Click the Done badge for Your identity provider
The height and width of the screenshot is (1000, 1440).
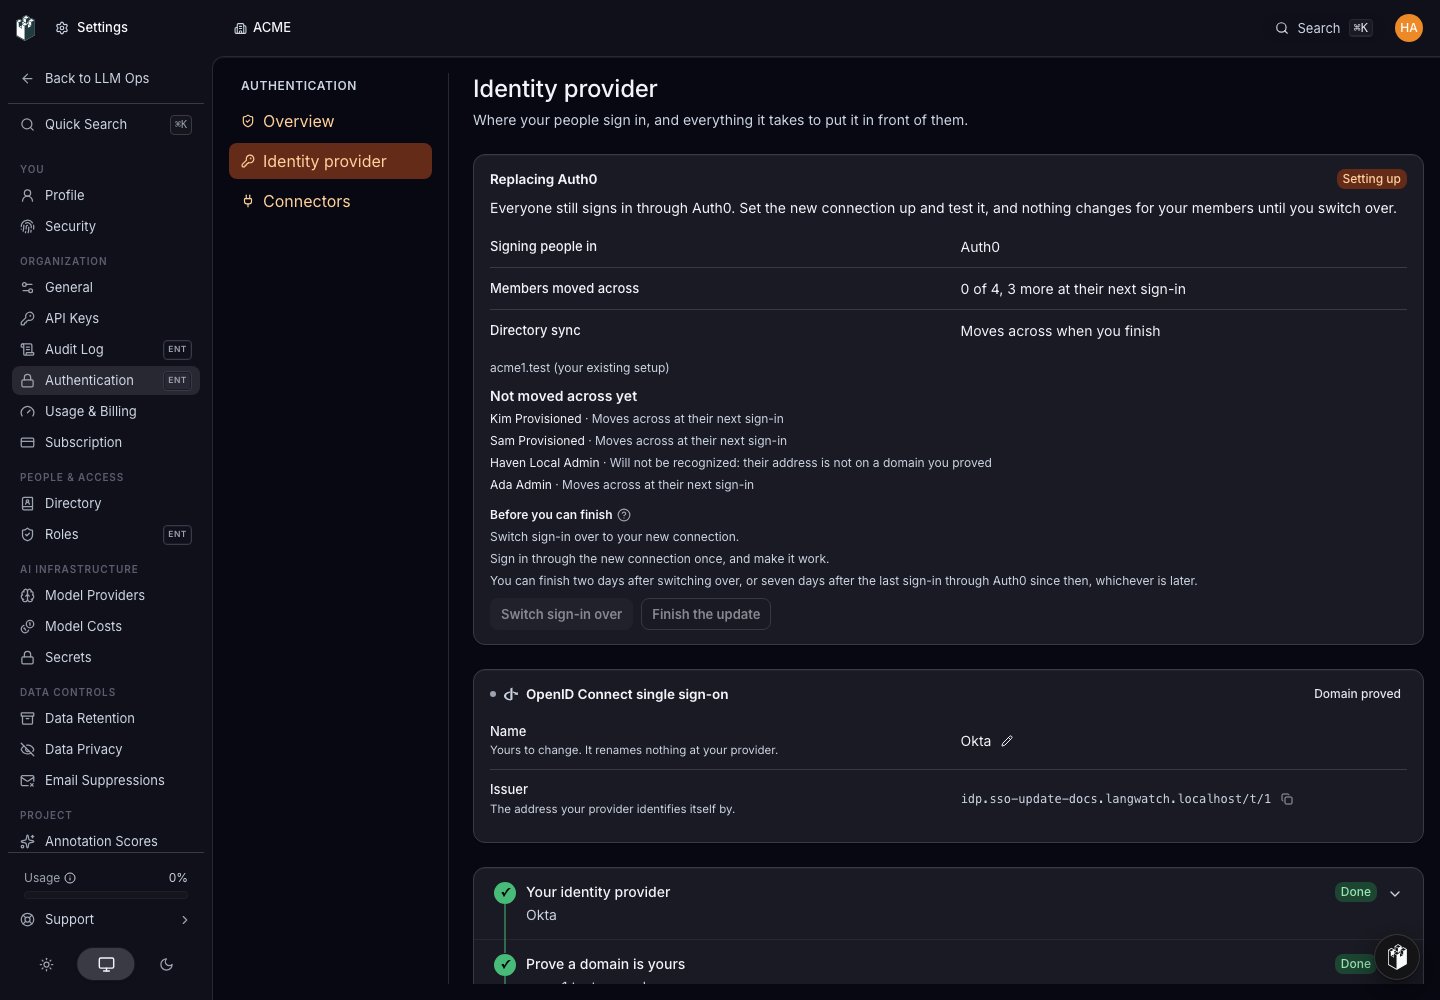click(x=1356, y=892)
